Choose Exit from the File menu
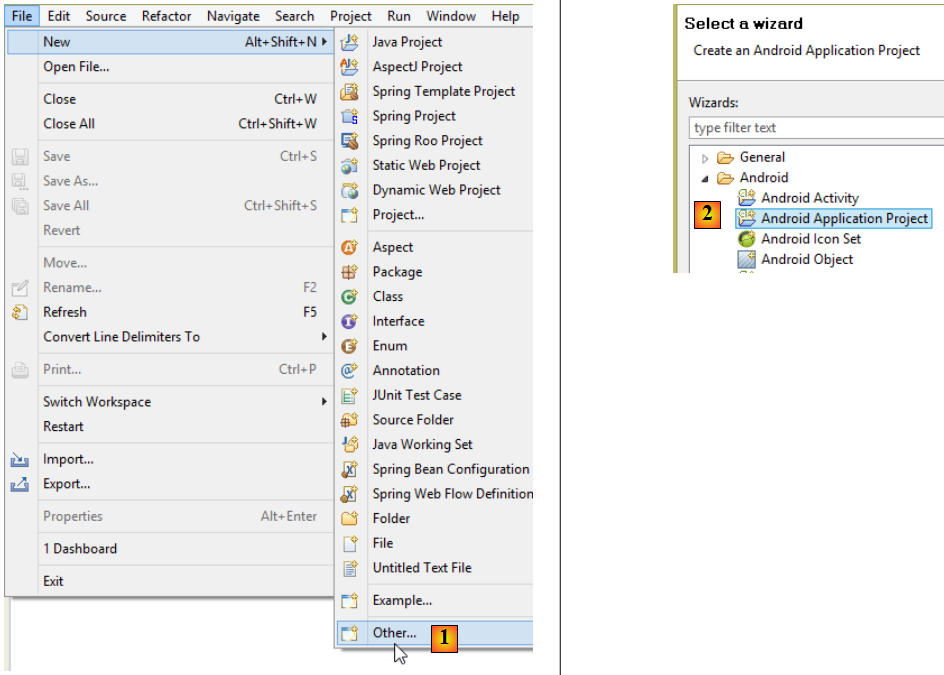The height and width of the screenshot is (675, 944). click(53, 581)
